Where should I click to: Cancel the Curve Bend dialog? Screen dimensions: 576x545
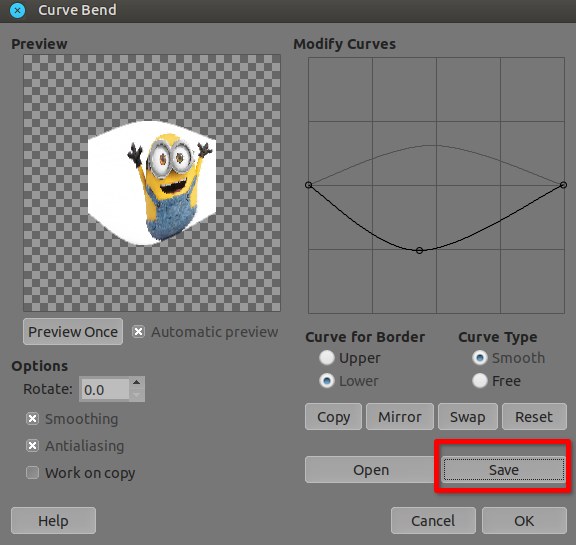pyautogui.click(x=433, y=521)
